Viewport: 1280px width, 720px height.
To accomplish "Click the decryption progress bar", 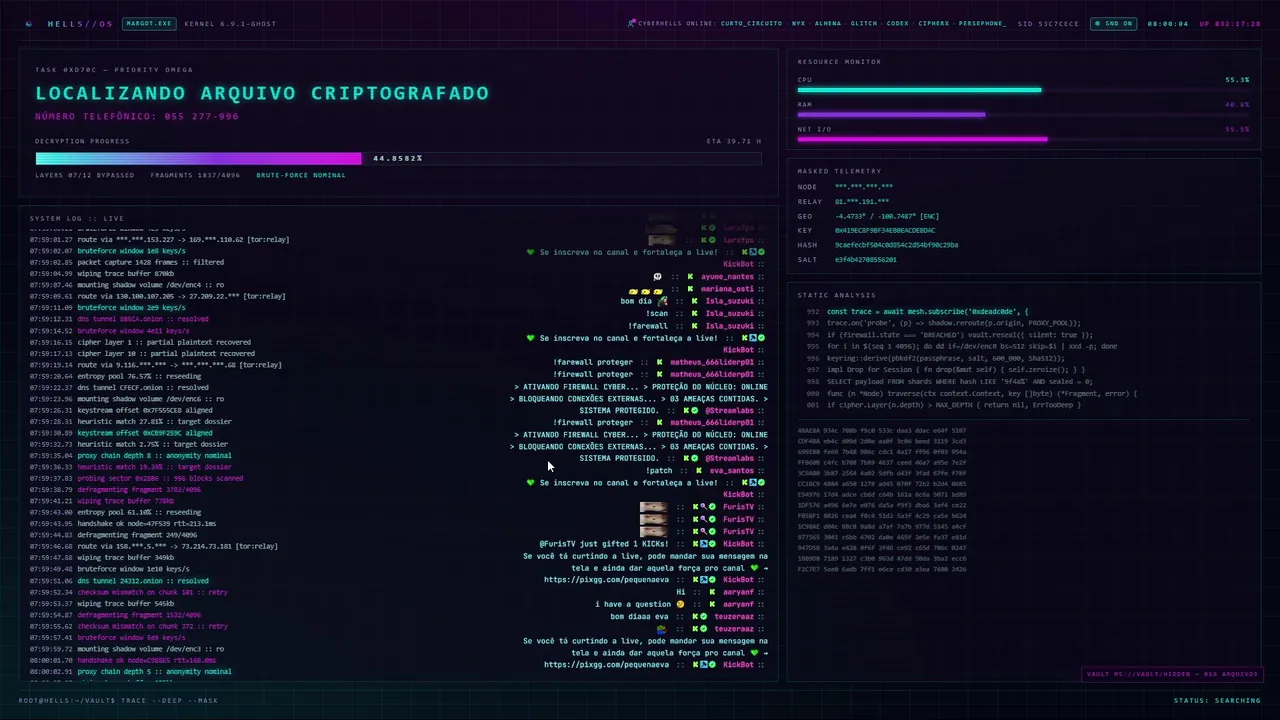I will pos(398,158).
